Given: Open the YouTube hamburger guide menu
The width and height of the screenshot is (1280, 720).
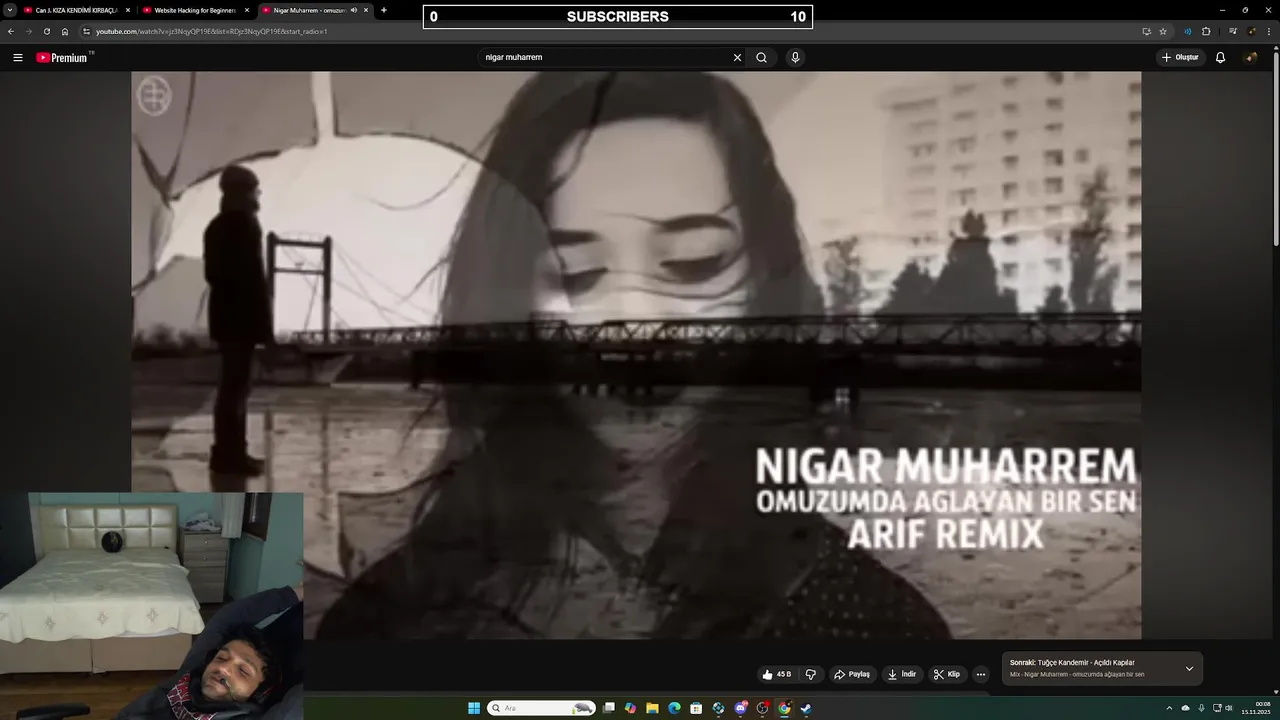Looking at the screenshot, I should (x=17, y=58).
